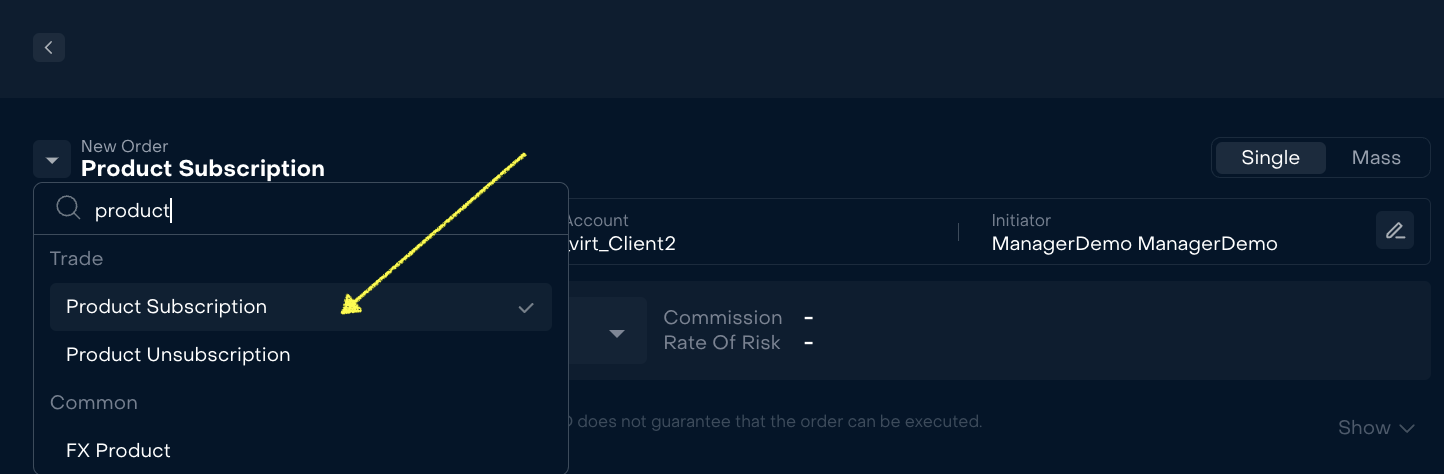Expand the chevron next to Show

[1407, 428]
